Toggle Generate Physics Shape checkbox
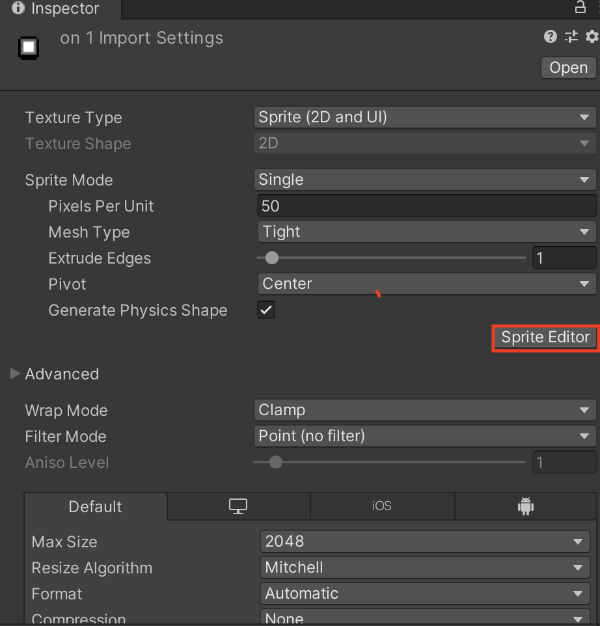 [x=266, y=310]
